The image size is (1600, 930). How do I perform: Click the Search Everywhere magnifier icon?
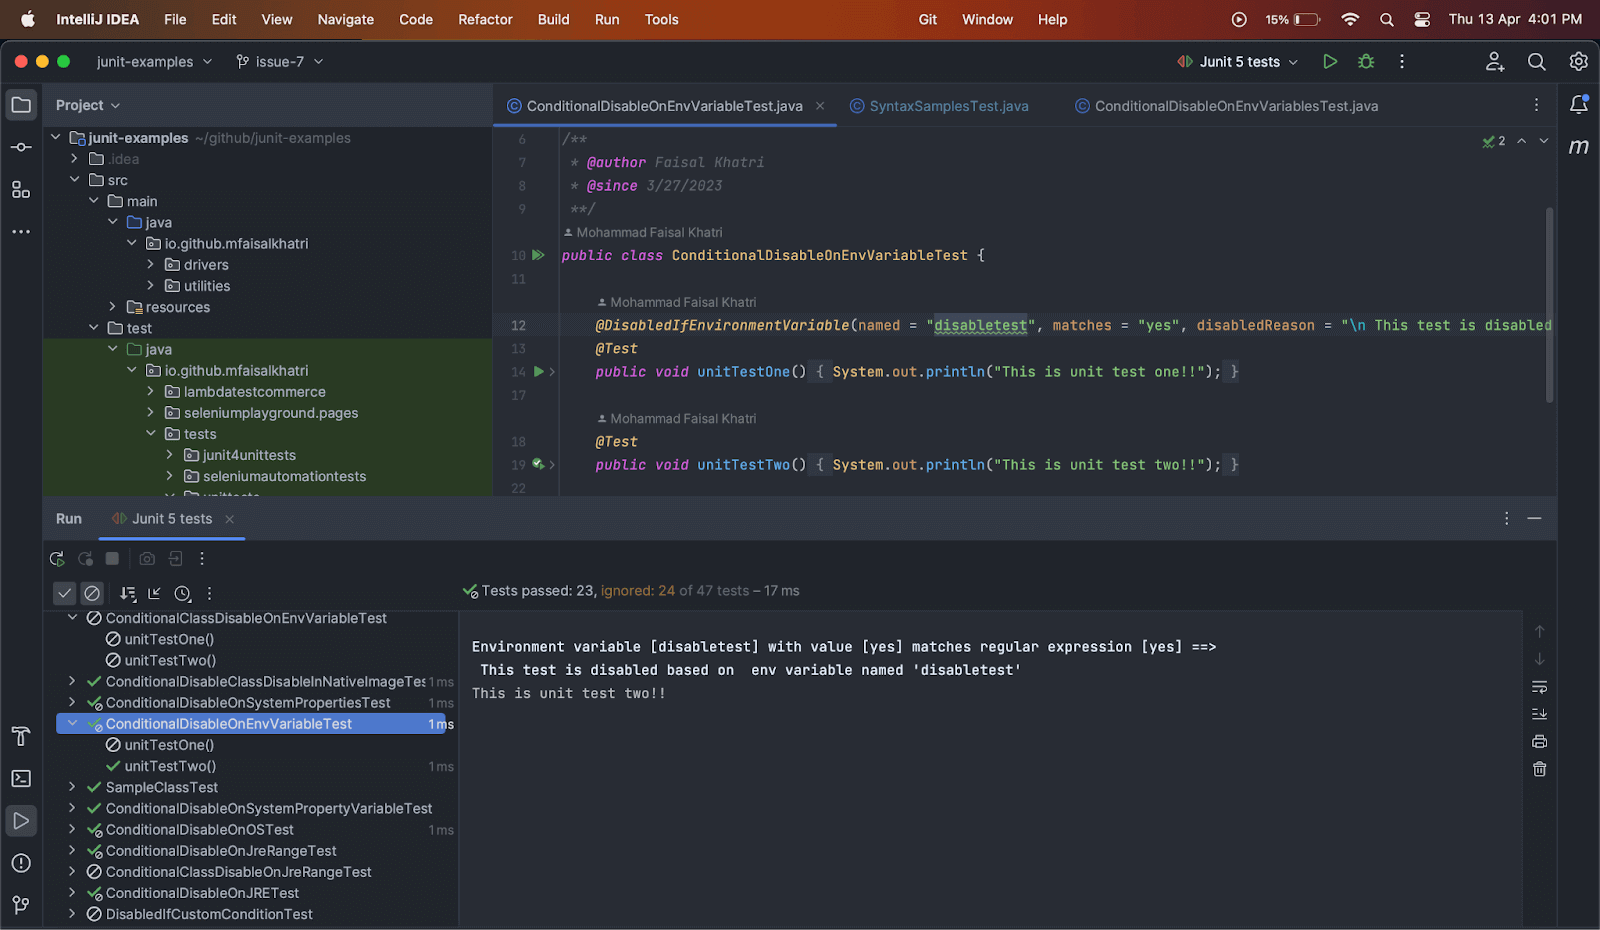[x=1536, y=62]
